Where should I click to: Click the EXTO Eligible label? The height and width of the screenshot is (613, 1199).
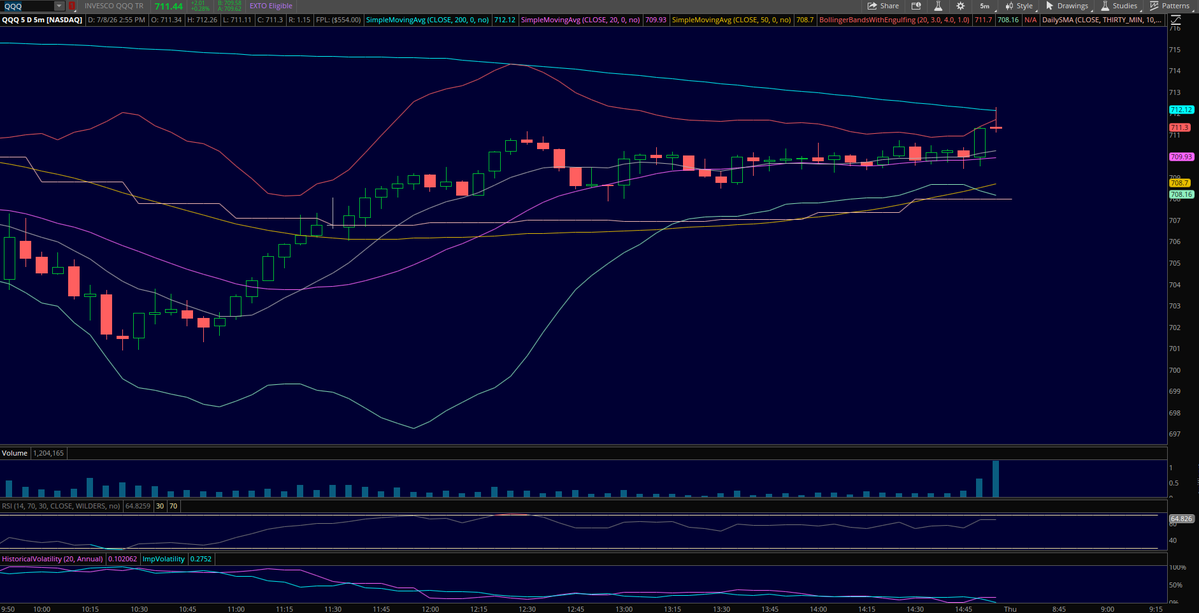point(271,5)
